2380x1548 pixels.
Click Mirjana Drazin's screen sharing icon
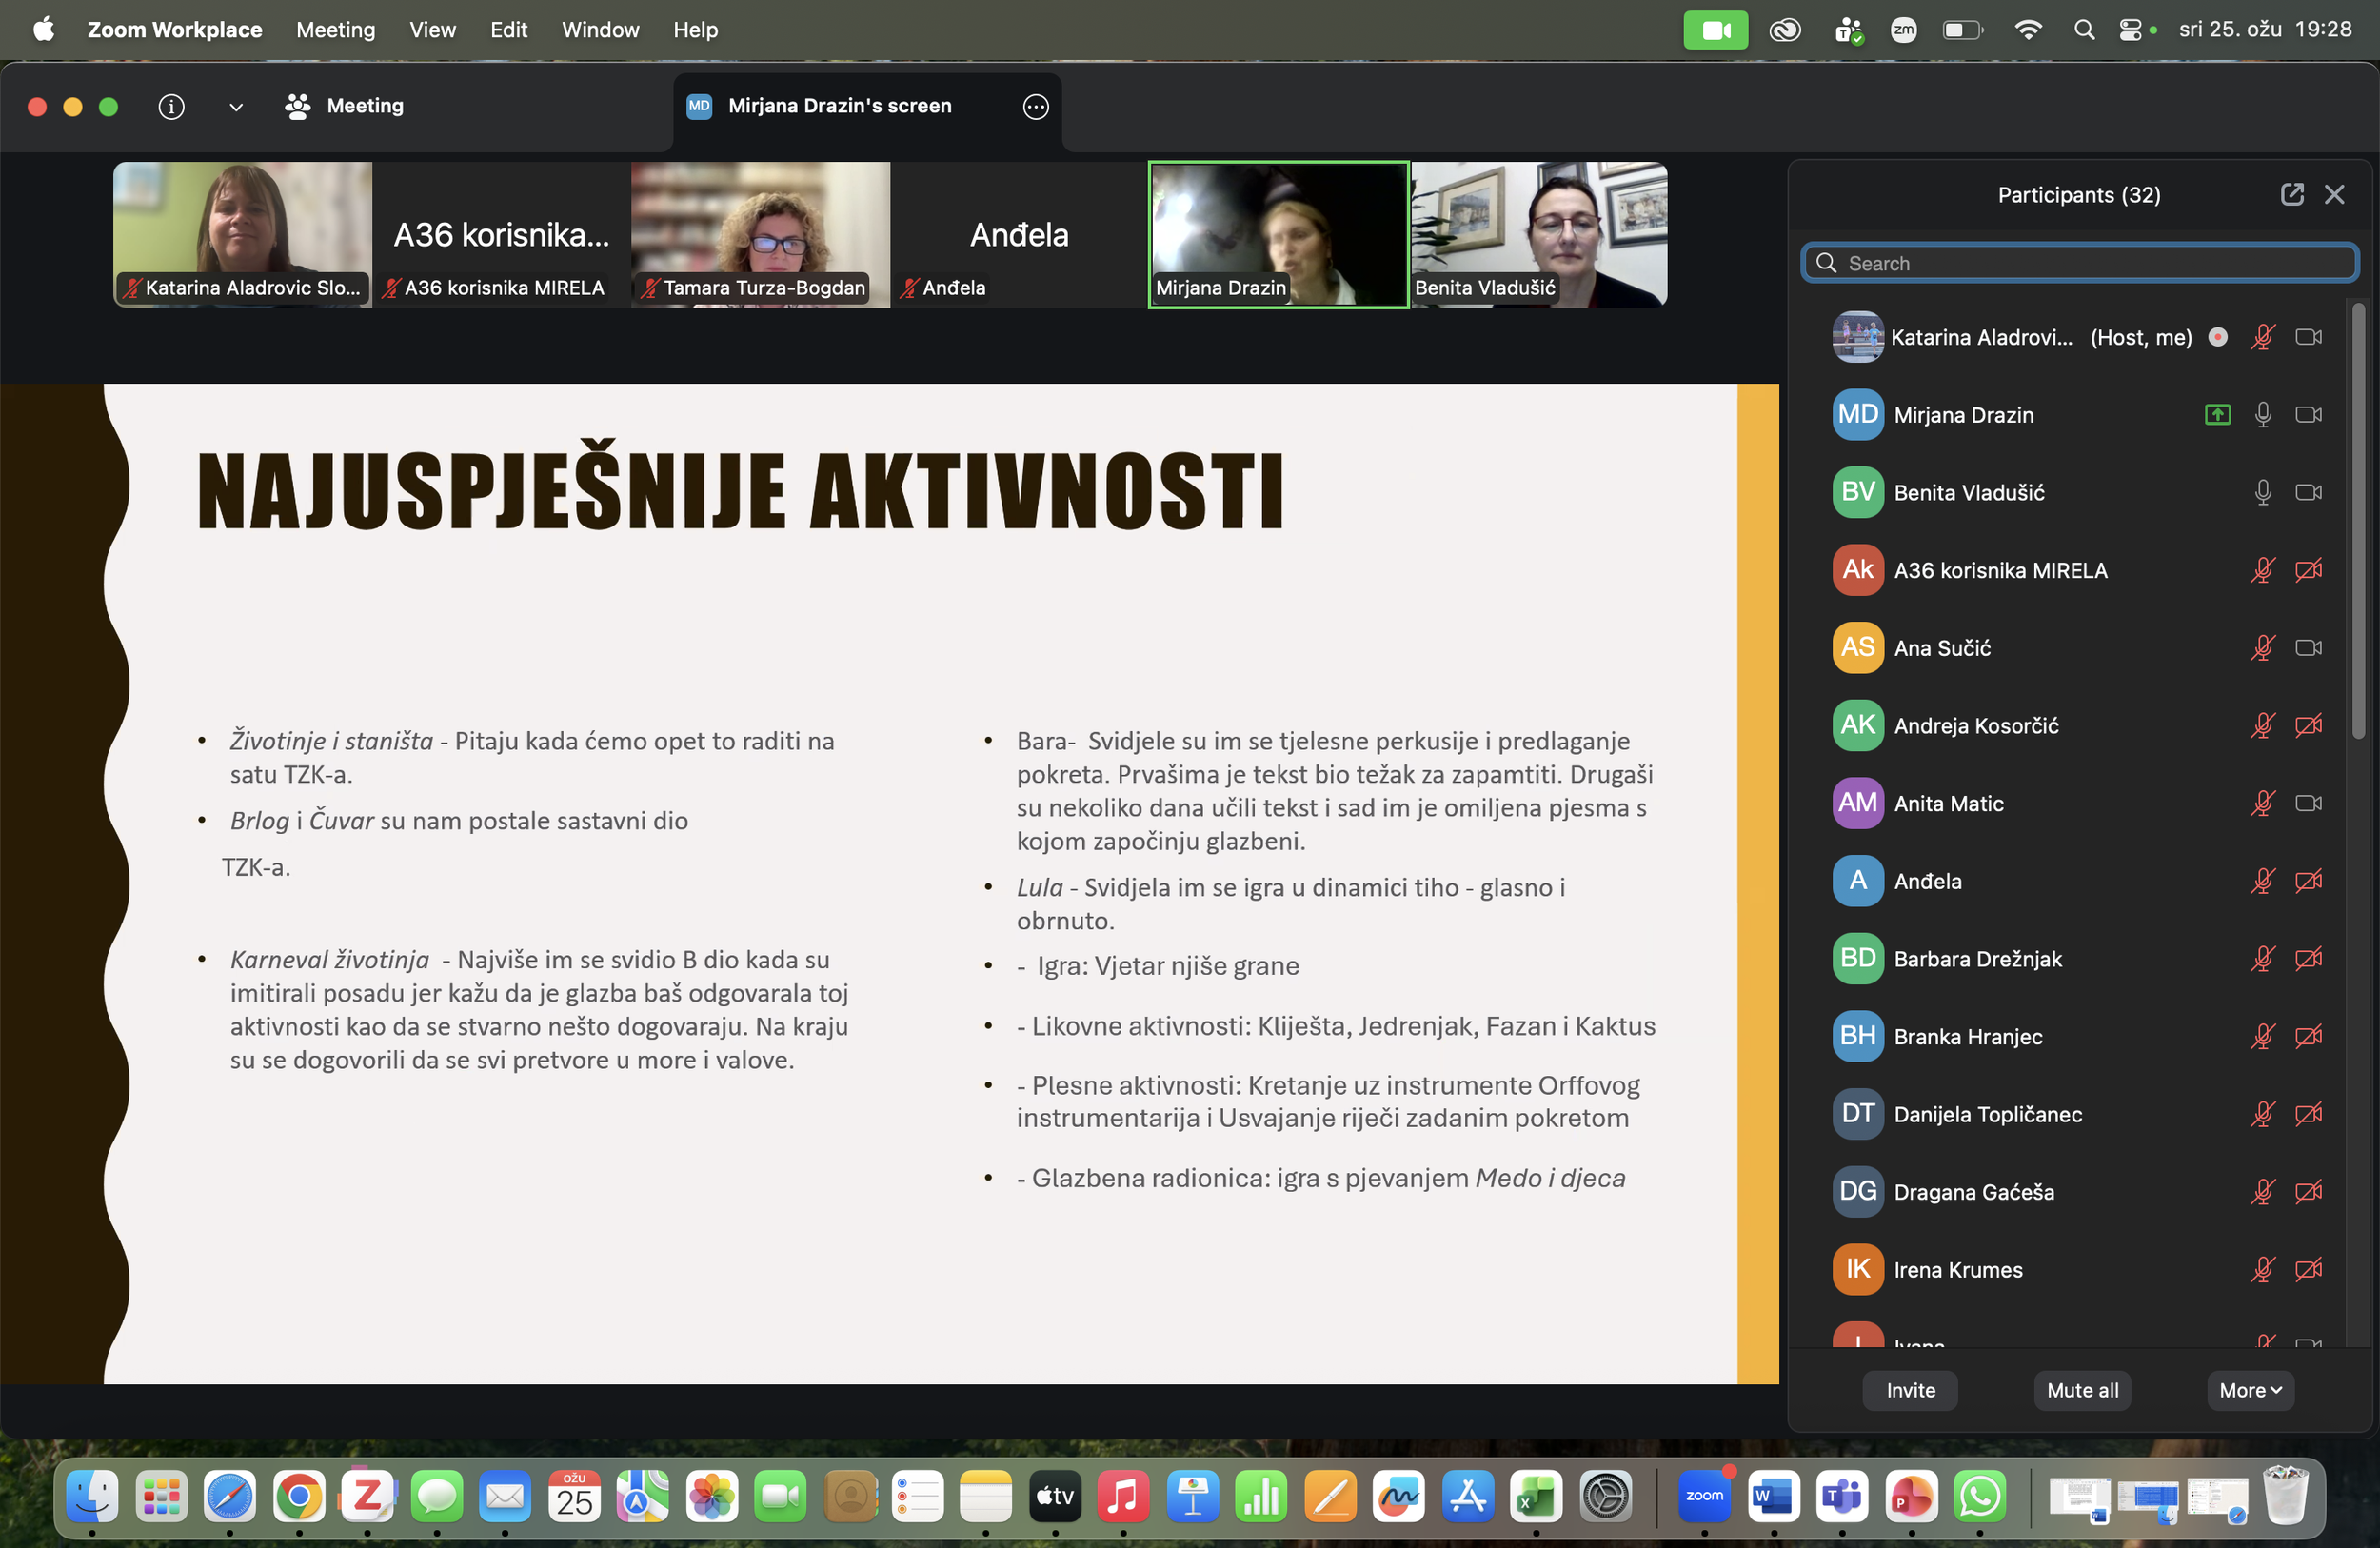pyautogui.click(x=2217, y=414)
